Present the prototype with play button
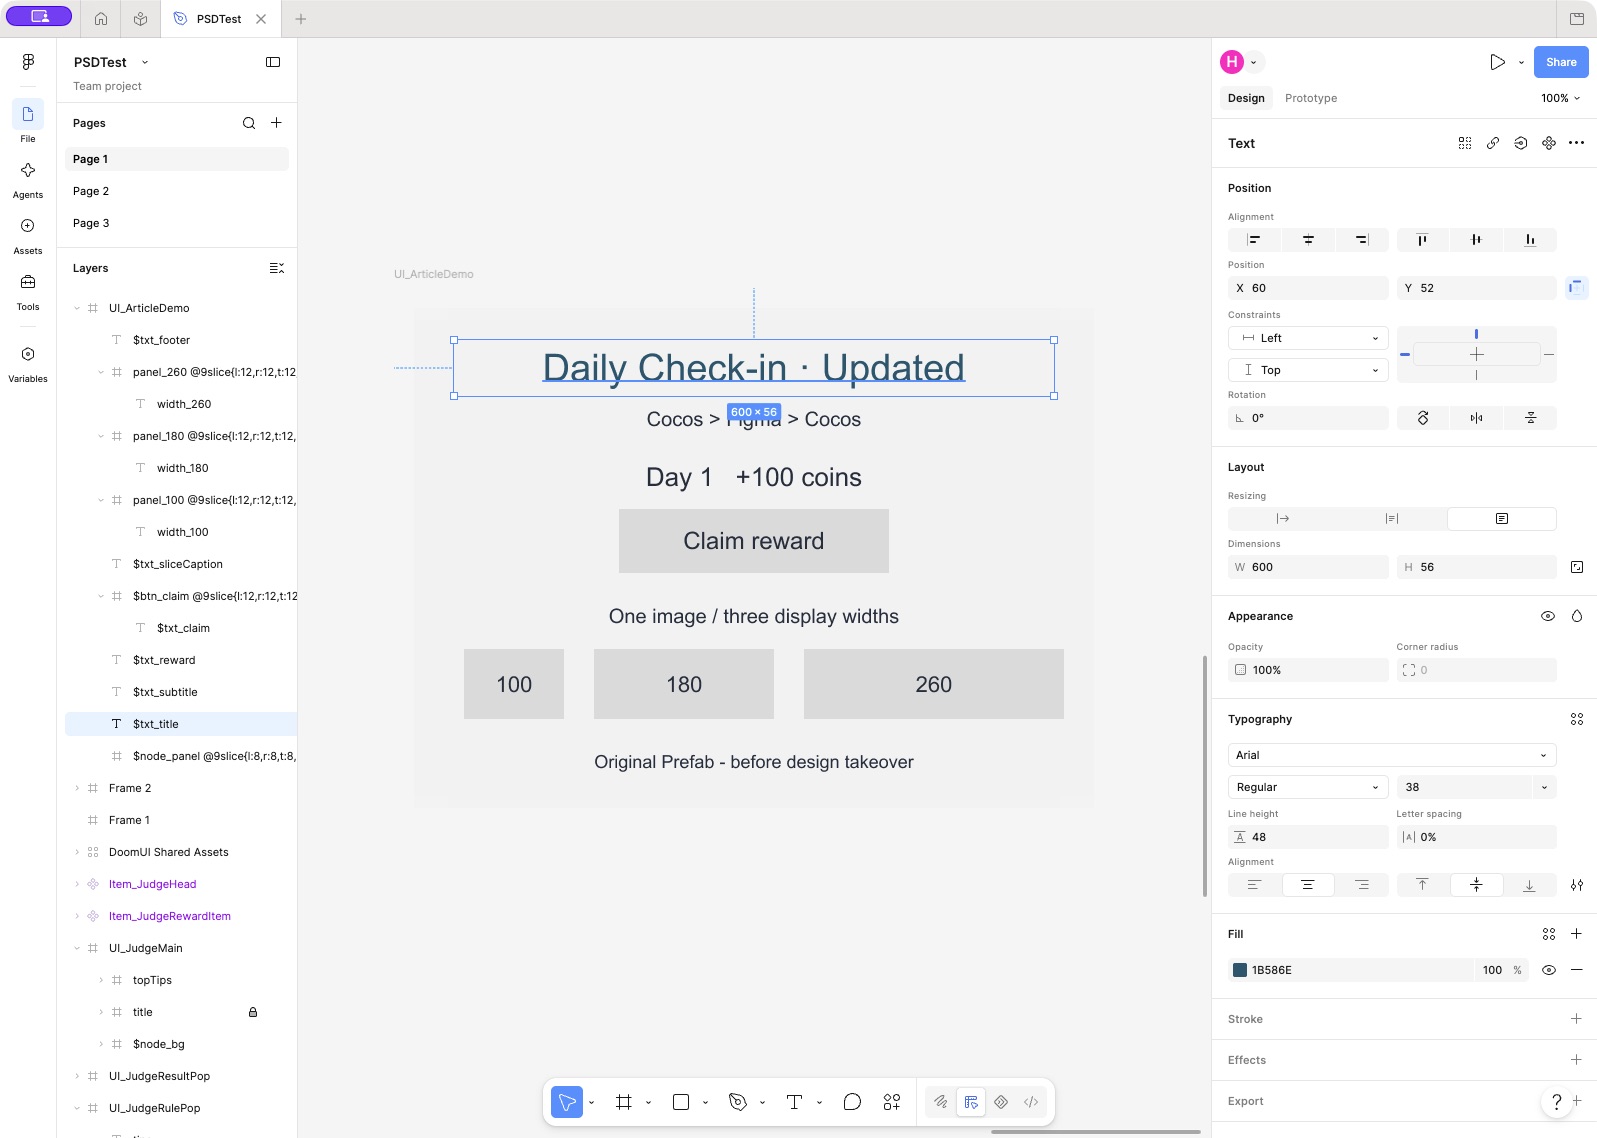Viewport: 1597px width, 1138px height. pyautogui.click(x=1497, y=62)
